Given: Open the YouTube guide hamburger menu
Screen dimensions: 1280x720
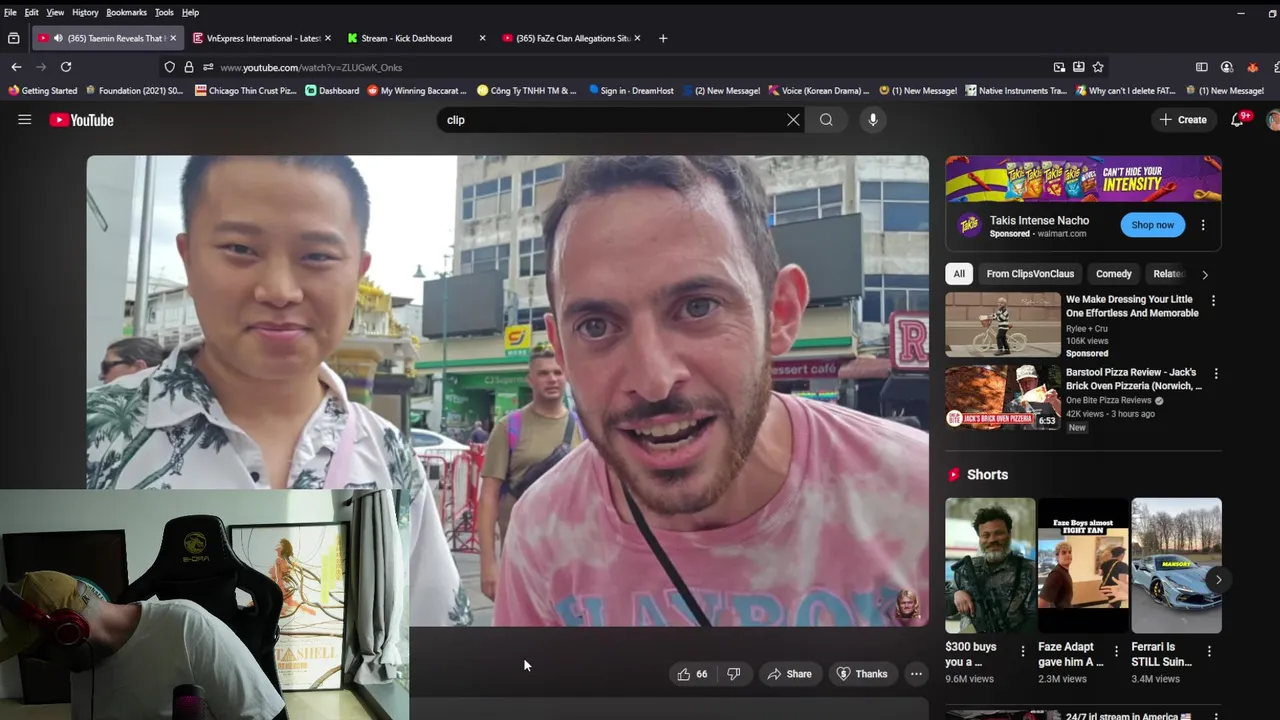Looking at the screenshot, I should tap(25, 120).
